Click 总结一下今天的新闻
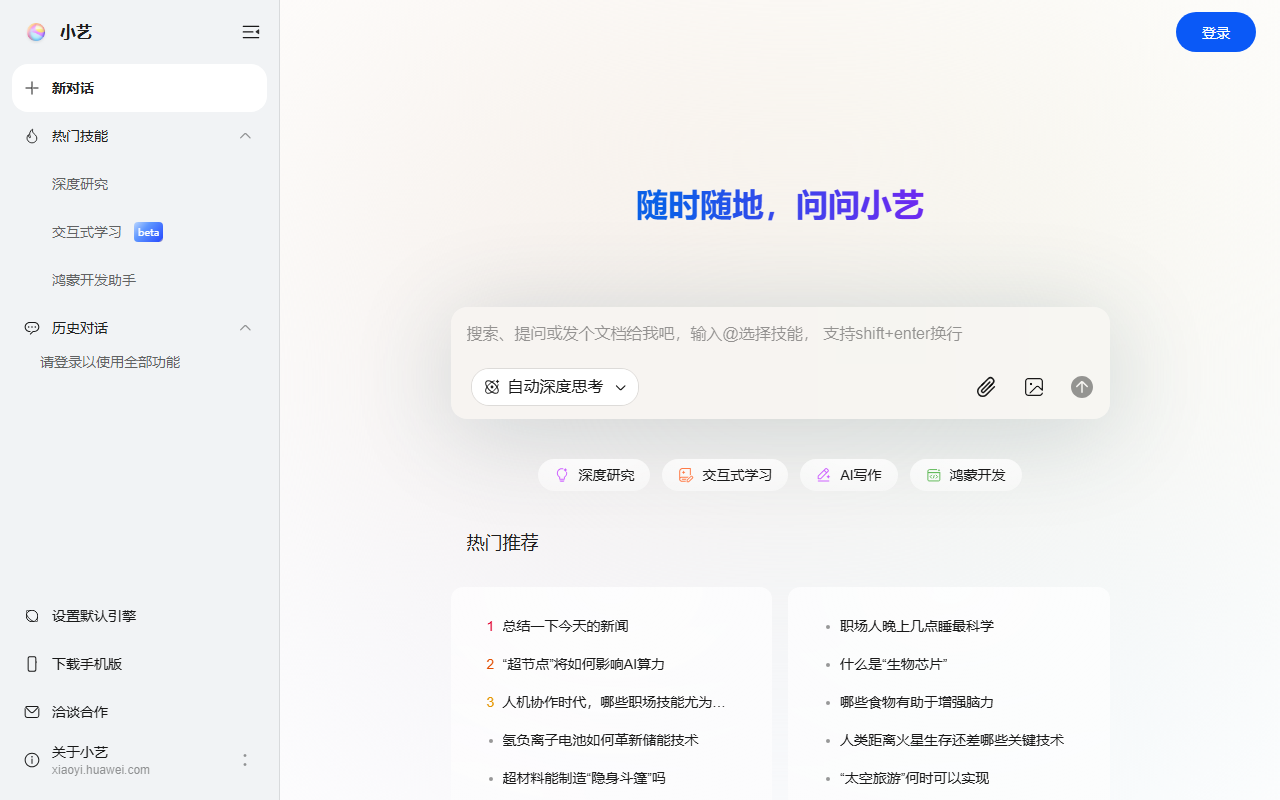Viewport: 1280px width, 800px height. pos(565,626)
